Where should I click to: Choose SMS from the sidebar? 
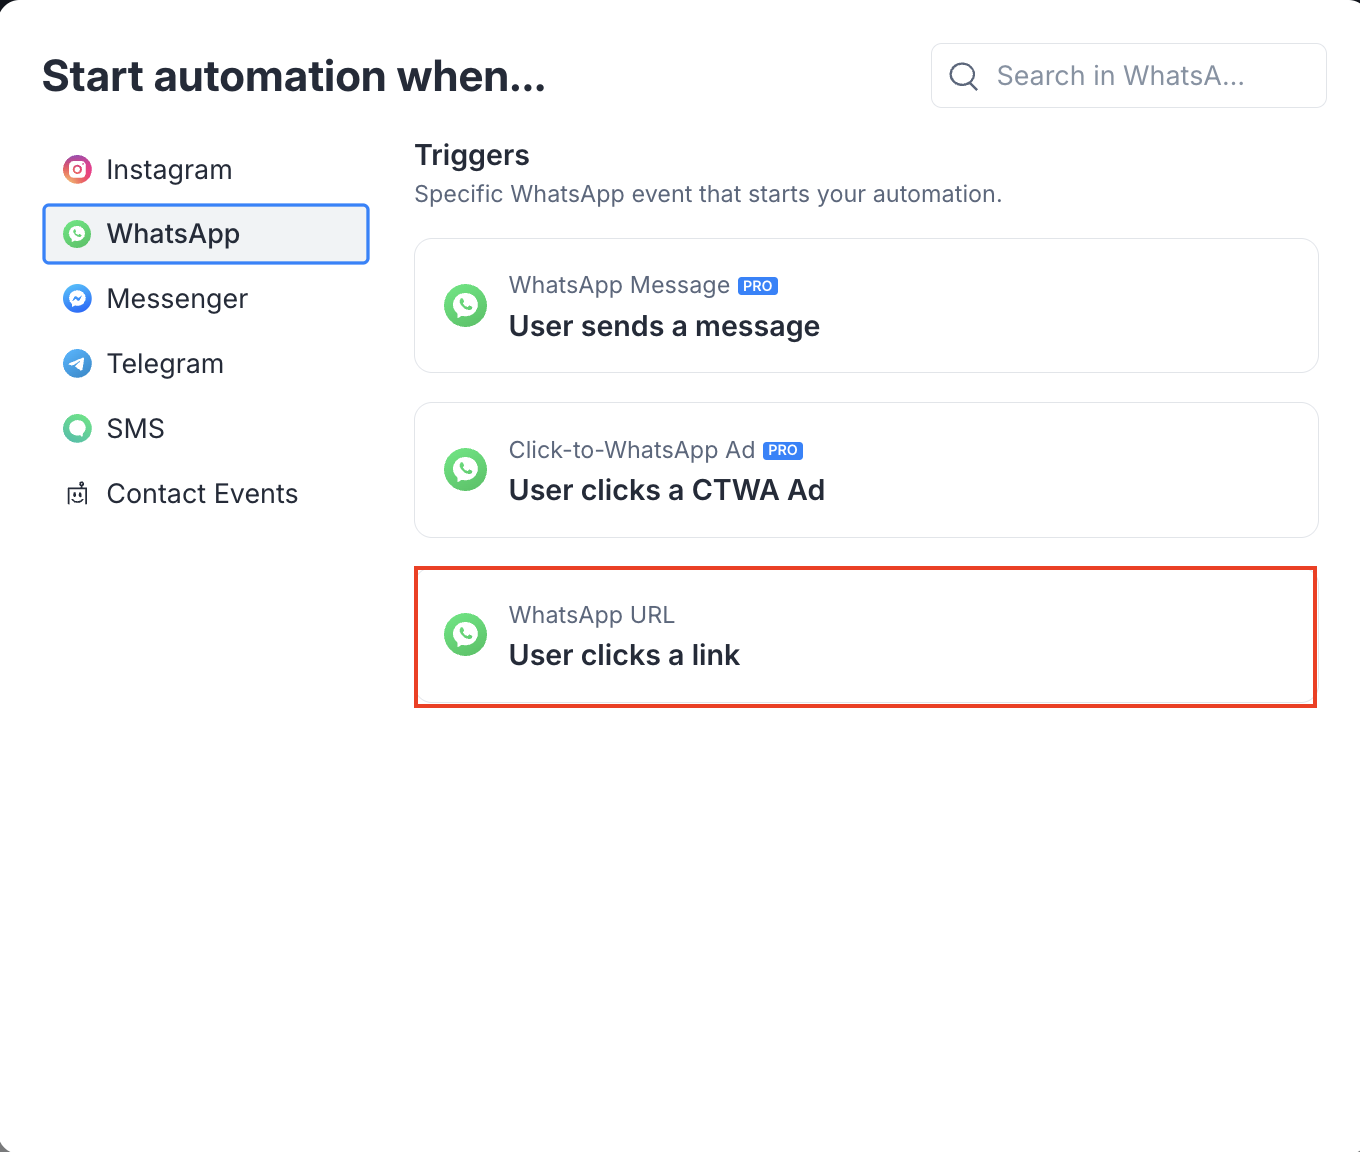pos(206,429)
